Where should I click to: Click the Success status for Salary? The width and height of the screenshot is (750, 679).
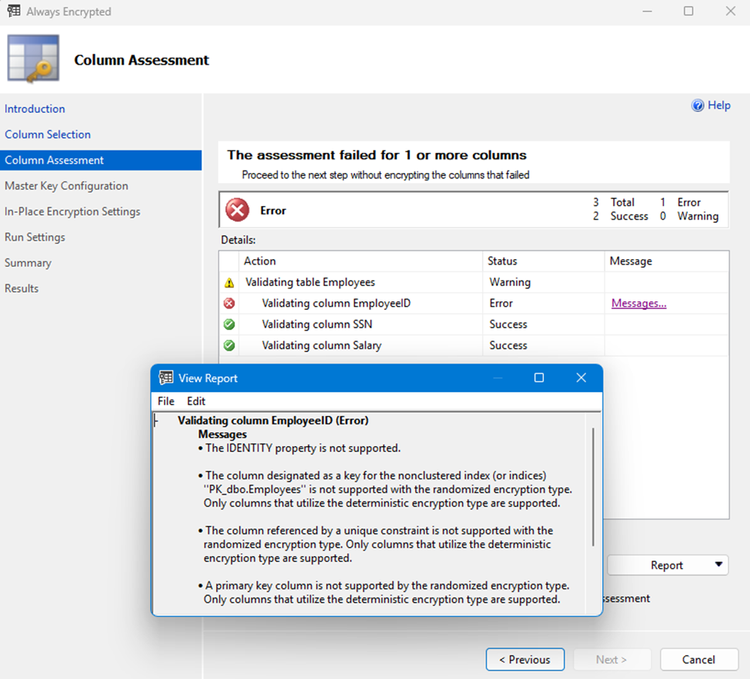coord(508,345)
